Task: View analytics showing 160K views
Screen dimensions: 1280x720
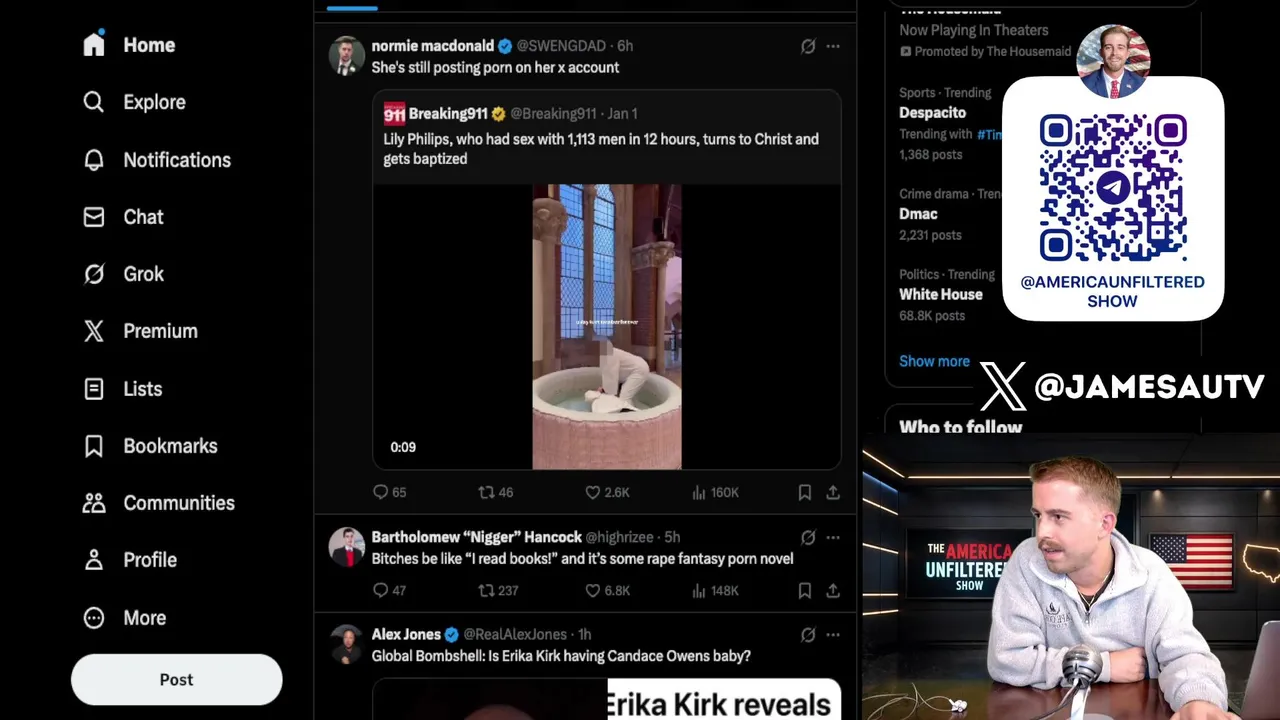Action: (x=715, y=492)
